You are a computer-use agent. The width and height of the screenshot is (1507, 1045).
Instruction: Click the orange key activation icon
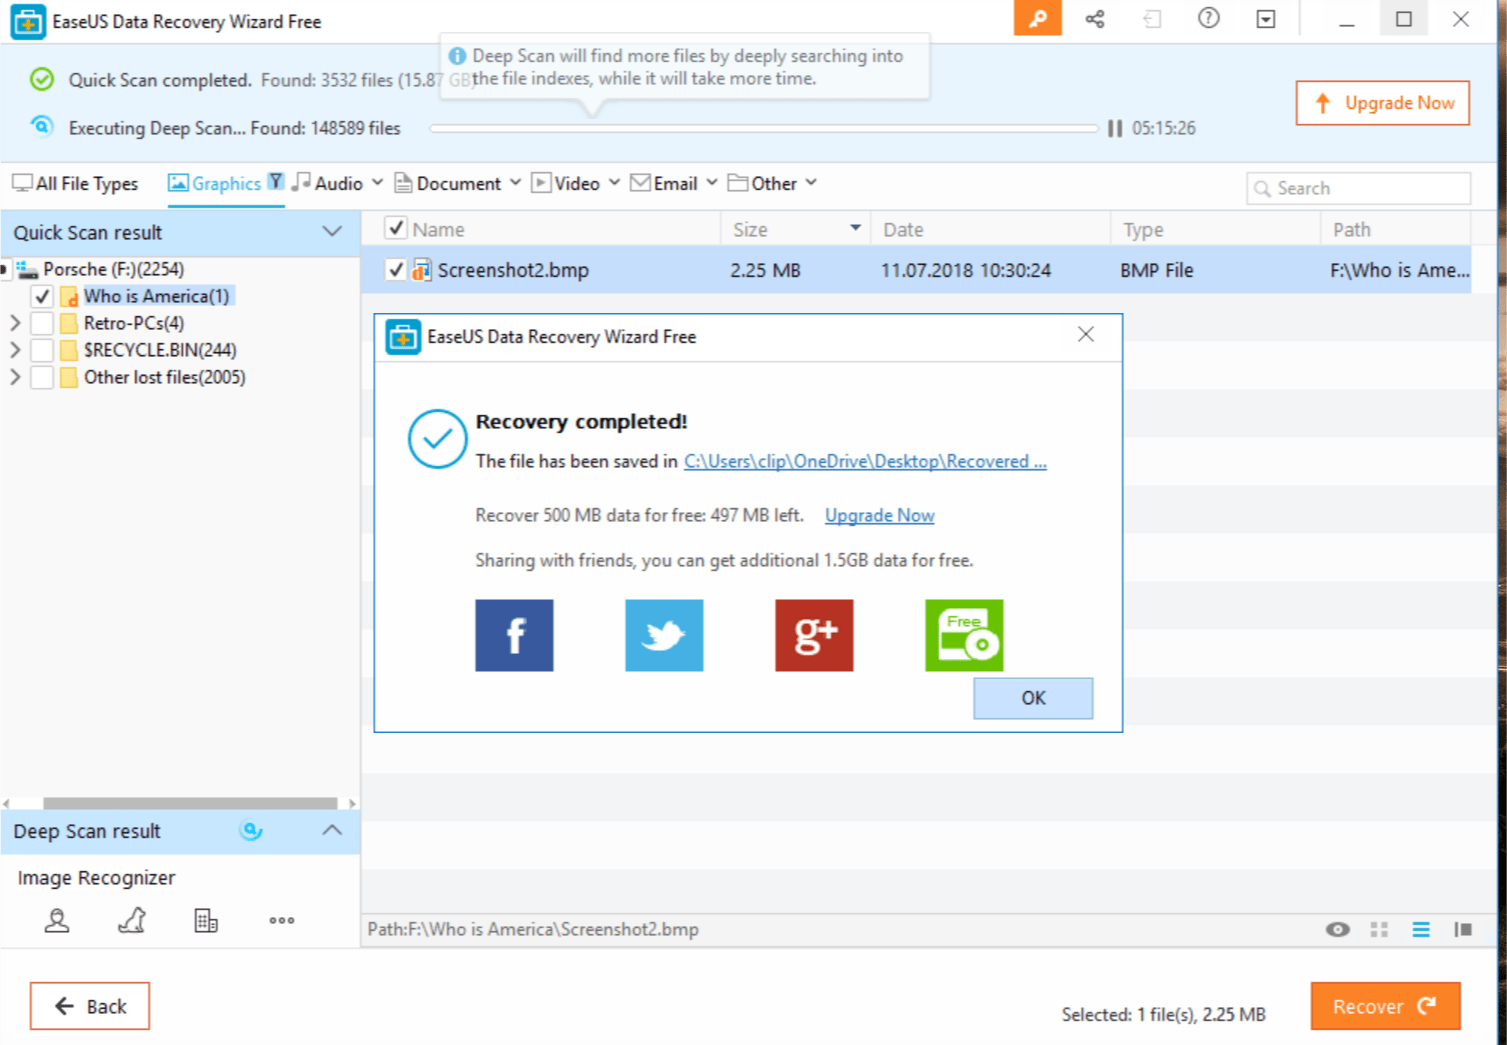pos(1037,19)
